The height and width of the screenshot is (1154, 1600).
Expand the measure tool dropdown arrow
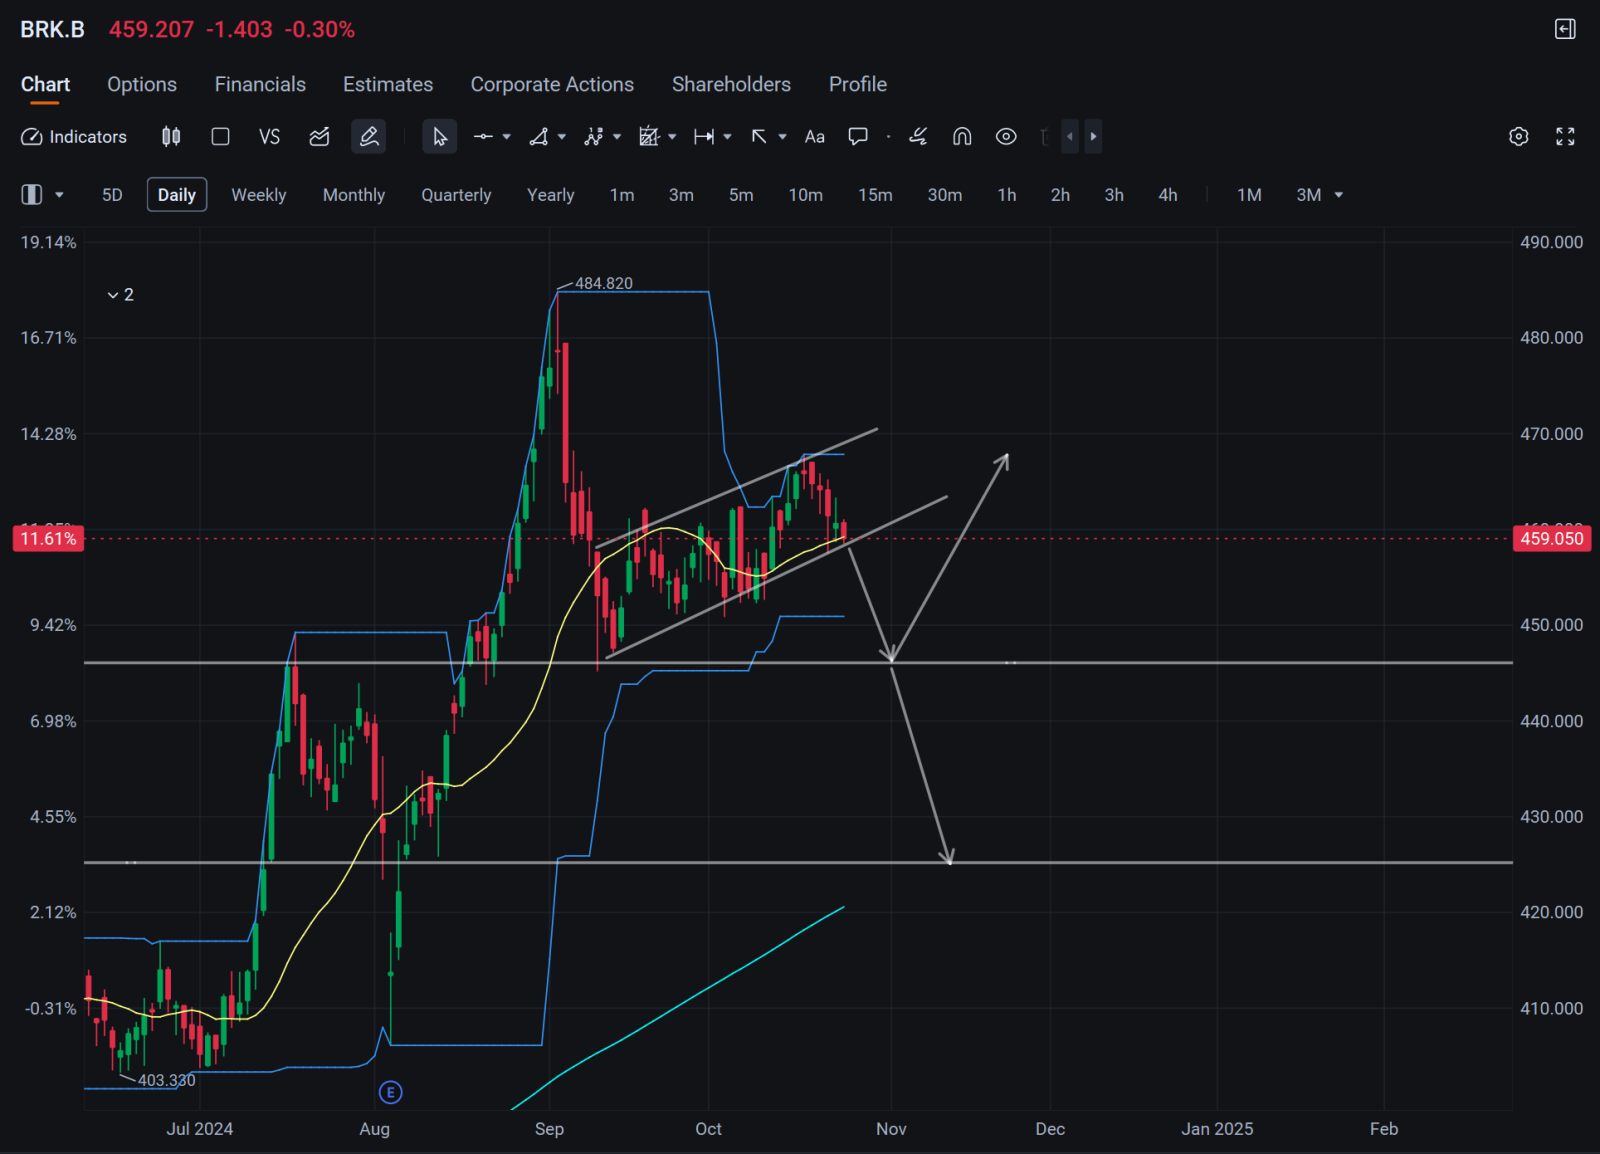727,137
